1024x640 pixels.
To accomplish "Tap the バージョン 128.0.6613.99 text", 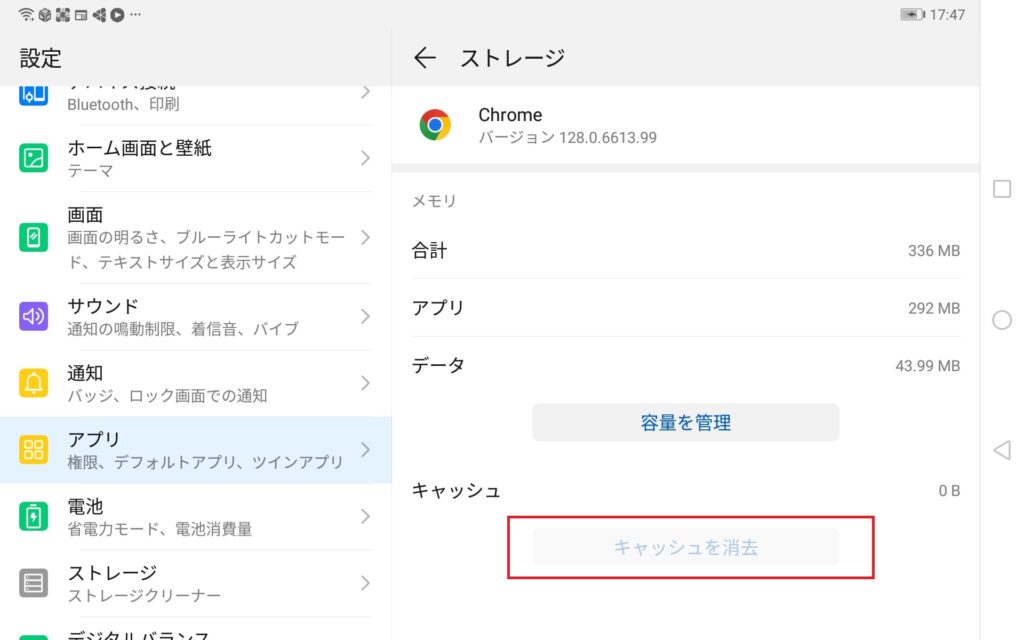I will tap(568, 138).
